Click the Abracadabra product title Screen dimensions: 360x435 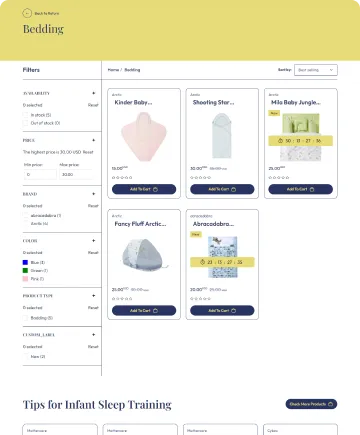(x=213, y=224)
